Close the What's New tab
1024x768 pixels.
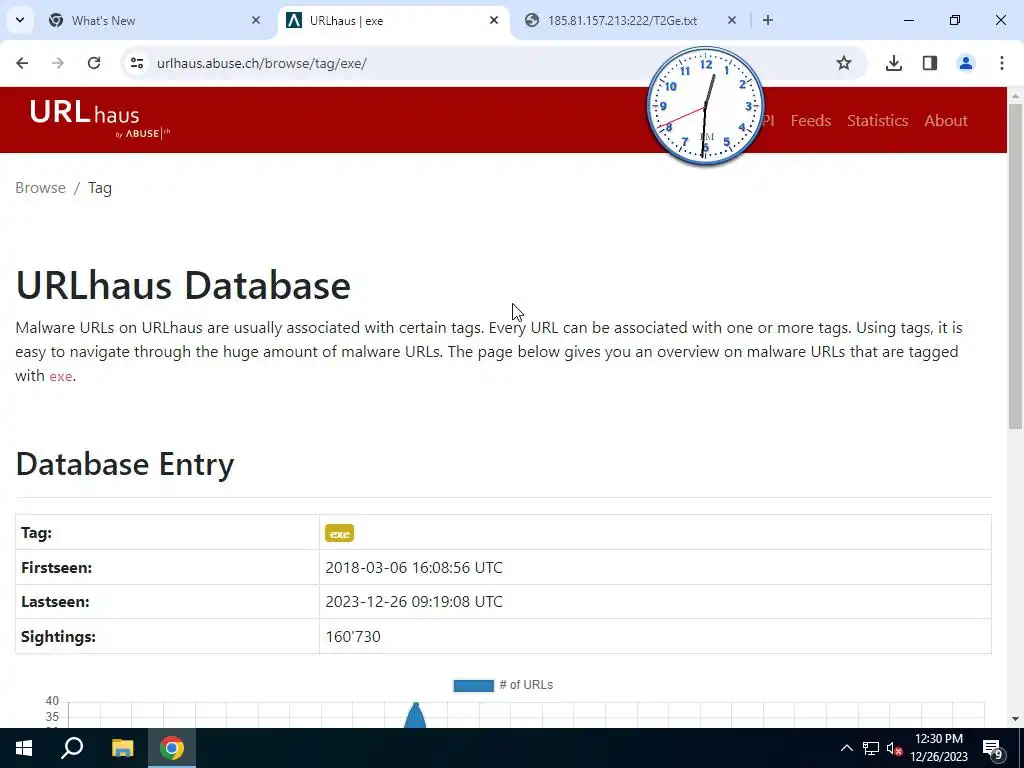tap(256, 20)
